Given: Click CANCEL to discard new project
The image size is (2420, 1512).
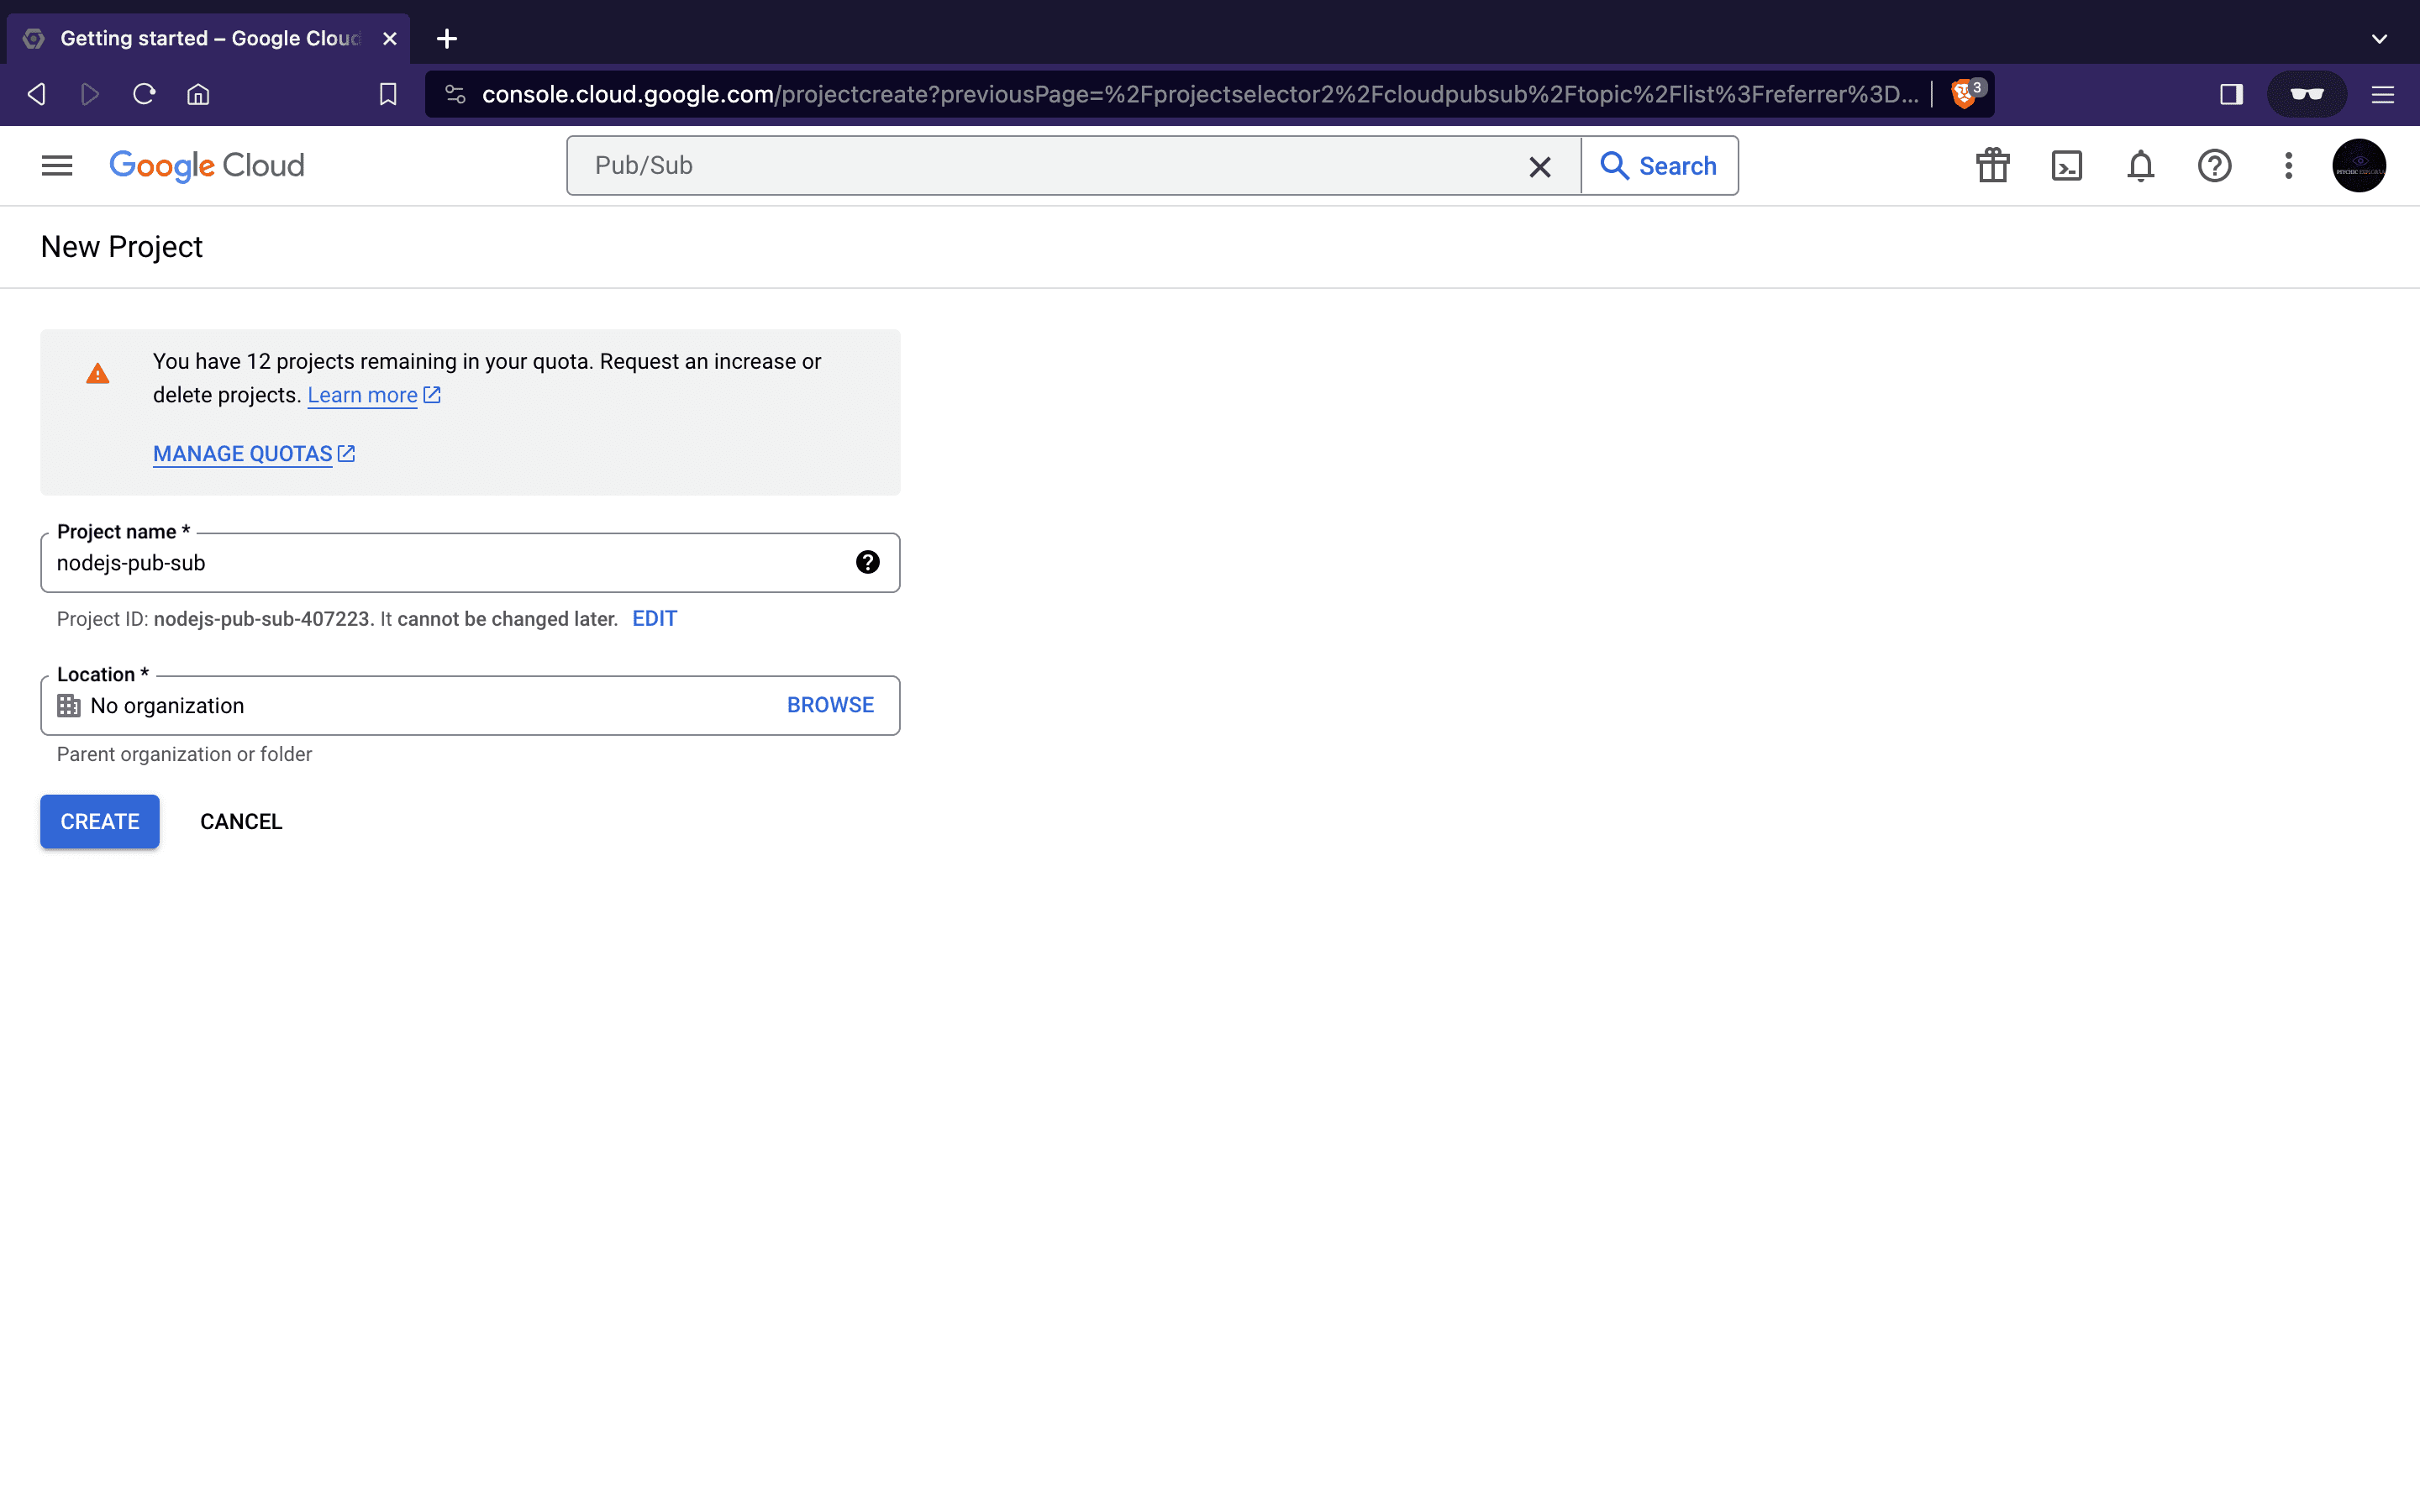Looking at the screenshot, I should coord(240,821).
